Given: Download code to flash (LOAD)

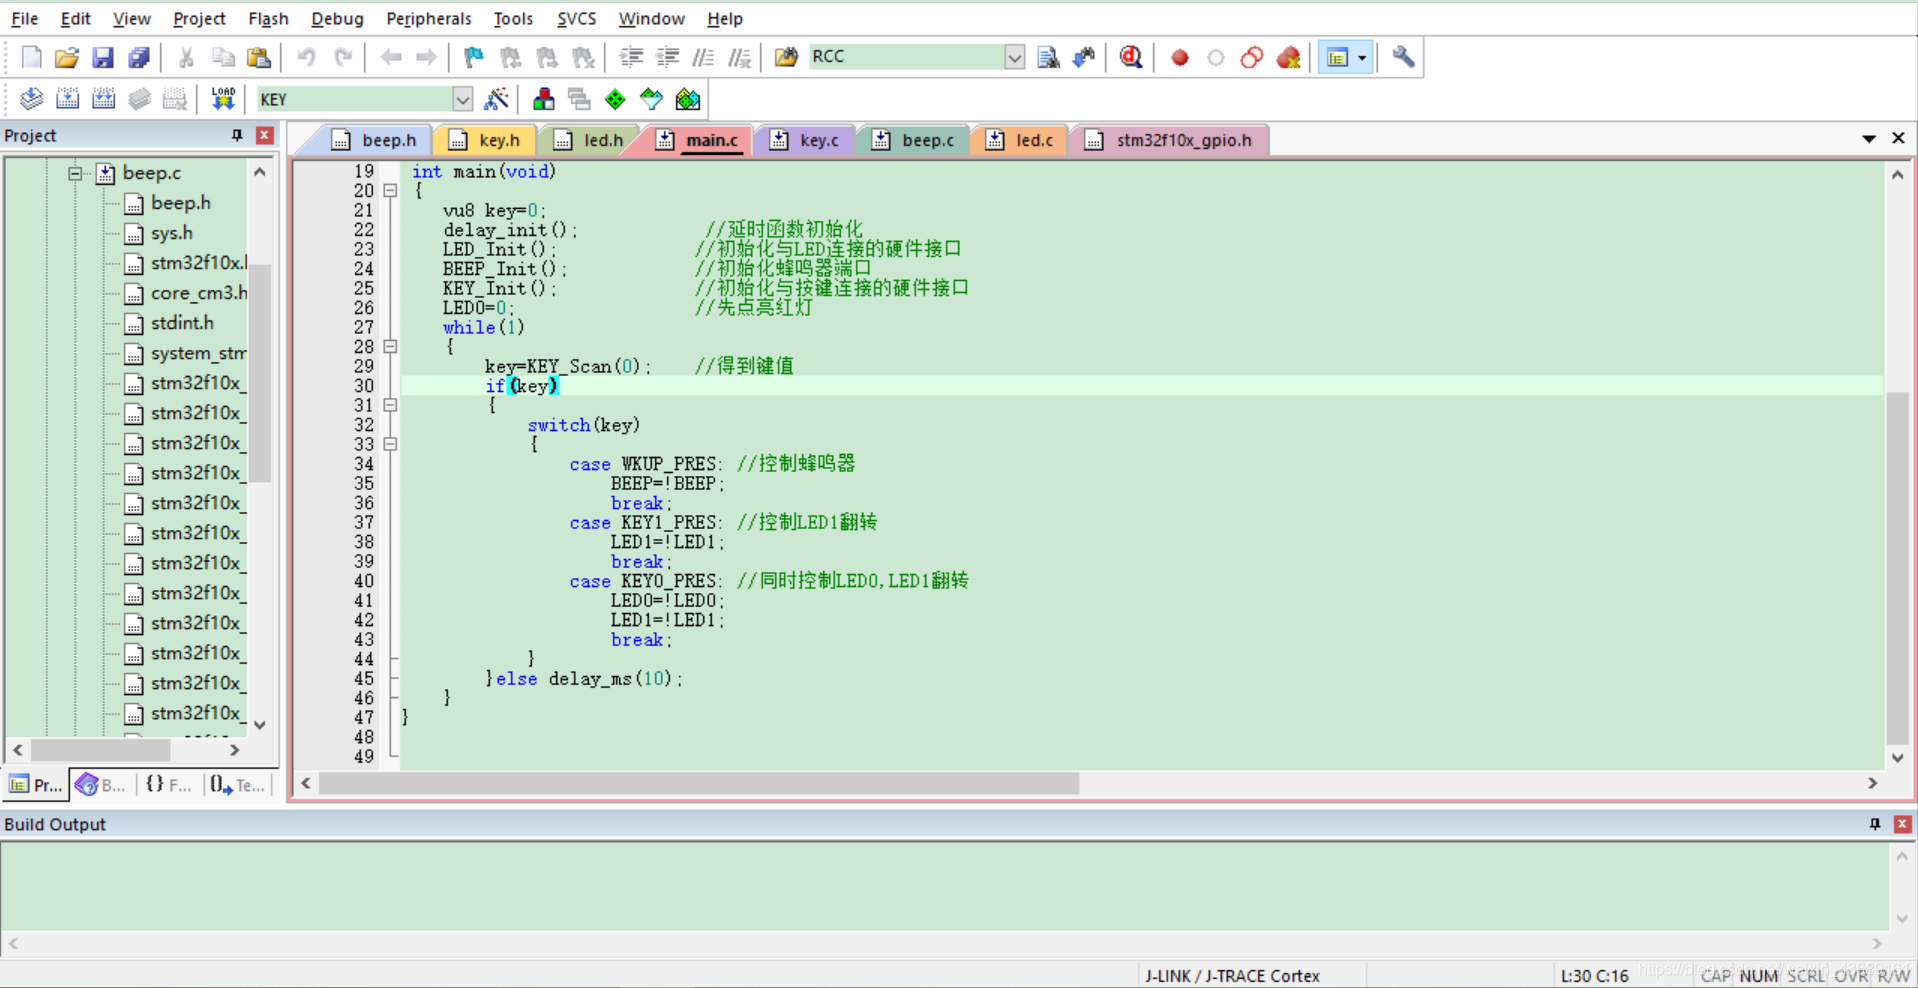Looking at the screenshot, I should [x=222, y=99].
